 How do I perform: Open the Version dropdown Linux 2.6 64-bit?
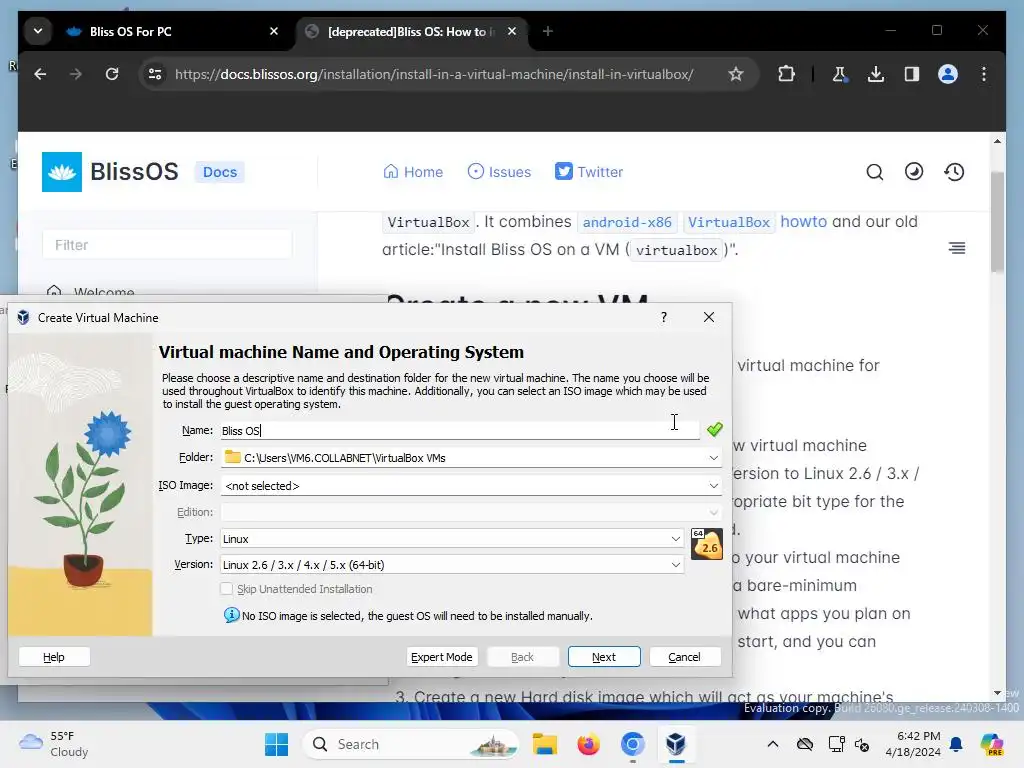click(x=452, y=565)
